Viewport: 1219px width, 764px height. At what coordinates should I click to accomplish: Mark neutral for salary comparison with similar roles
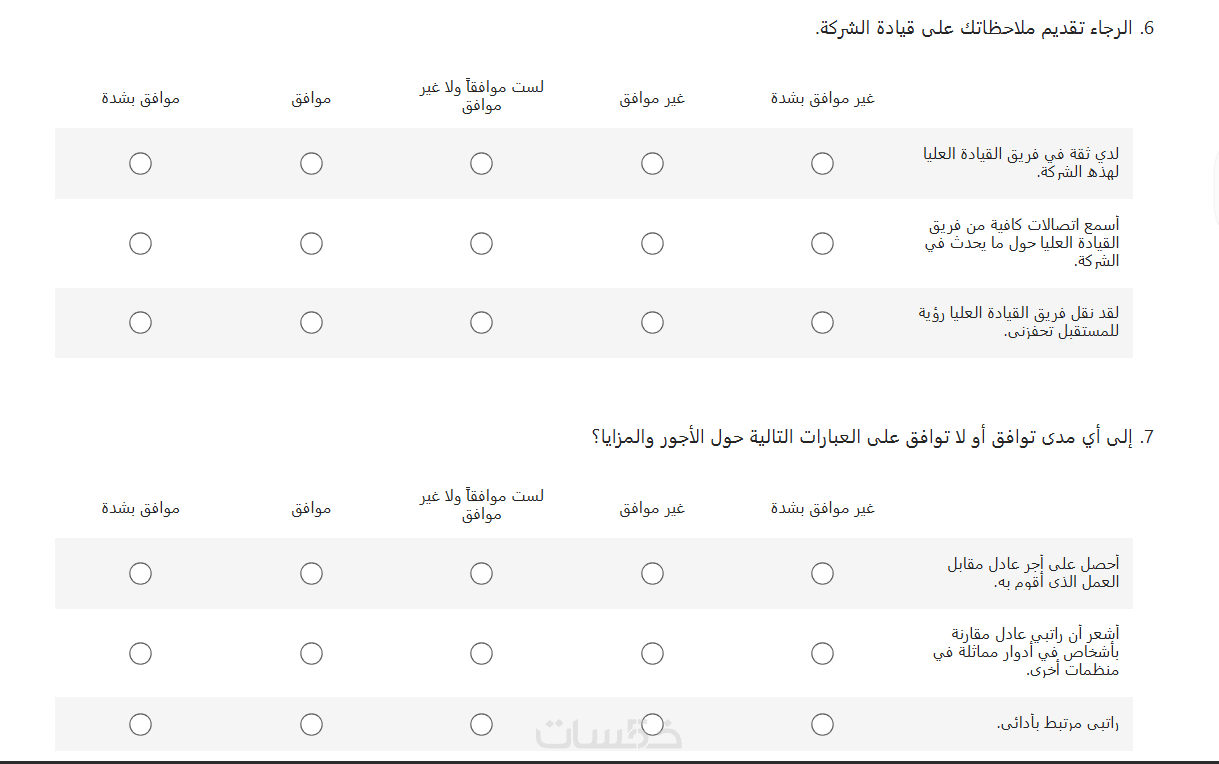pyautogui.click(x=481, y=653)
